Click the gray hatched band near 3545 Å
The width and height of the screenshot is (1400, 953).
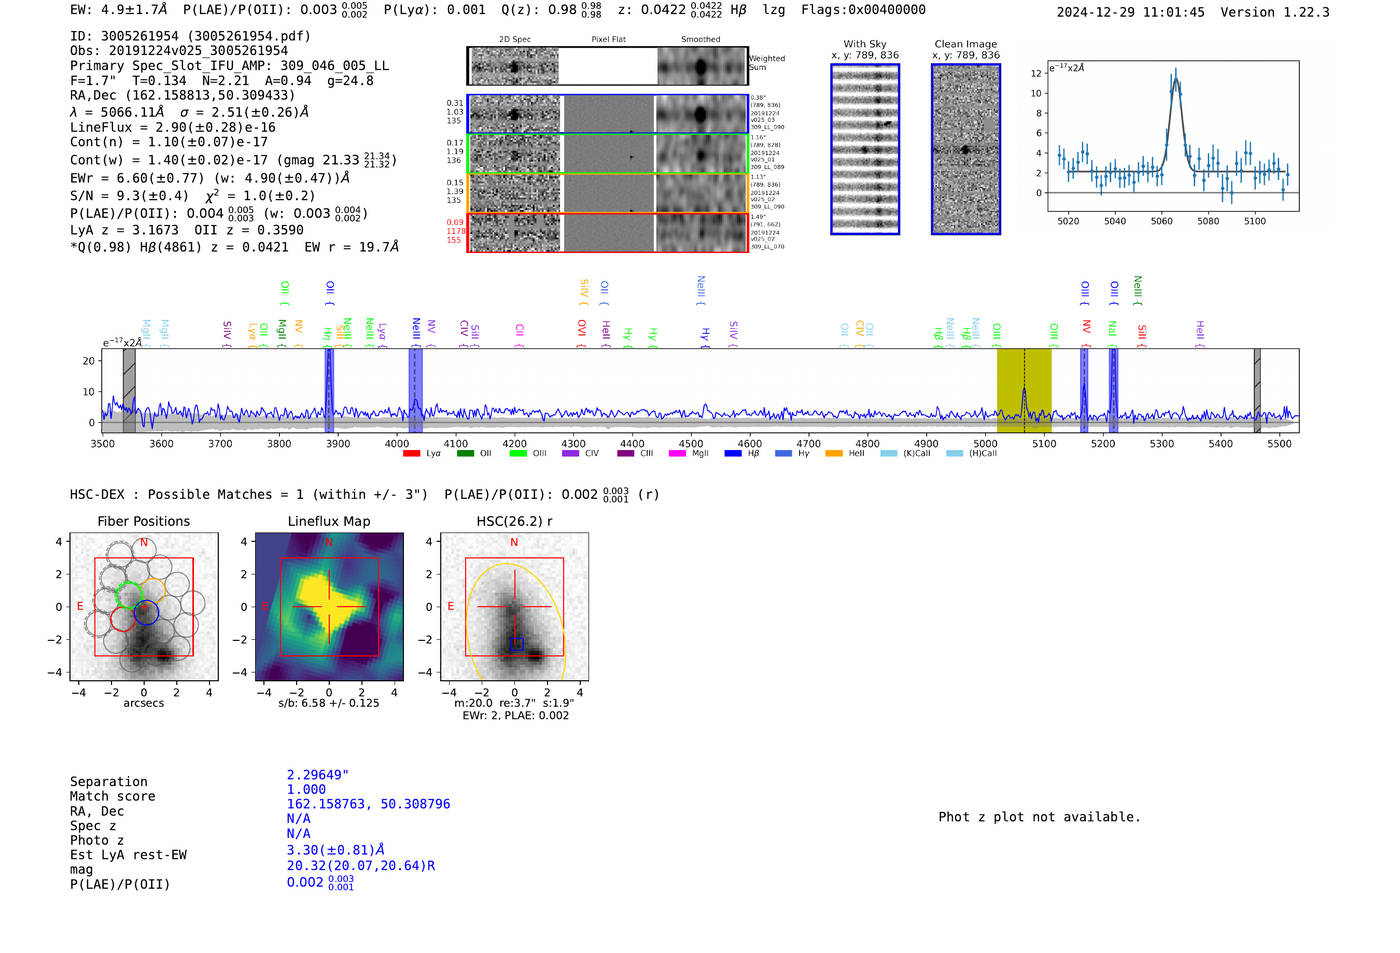coord(129,390)
